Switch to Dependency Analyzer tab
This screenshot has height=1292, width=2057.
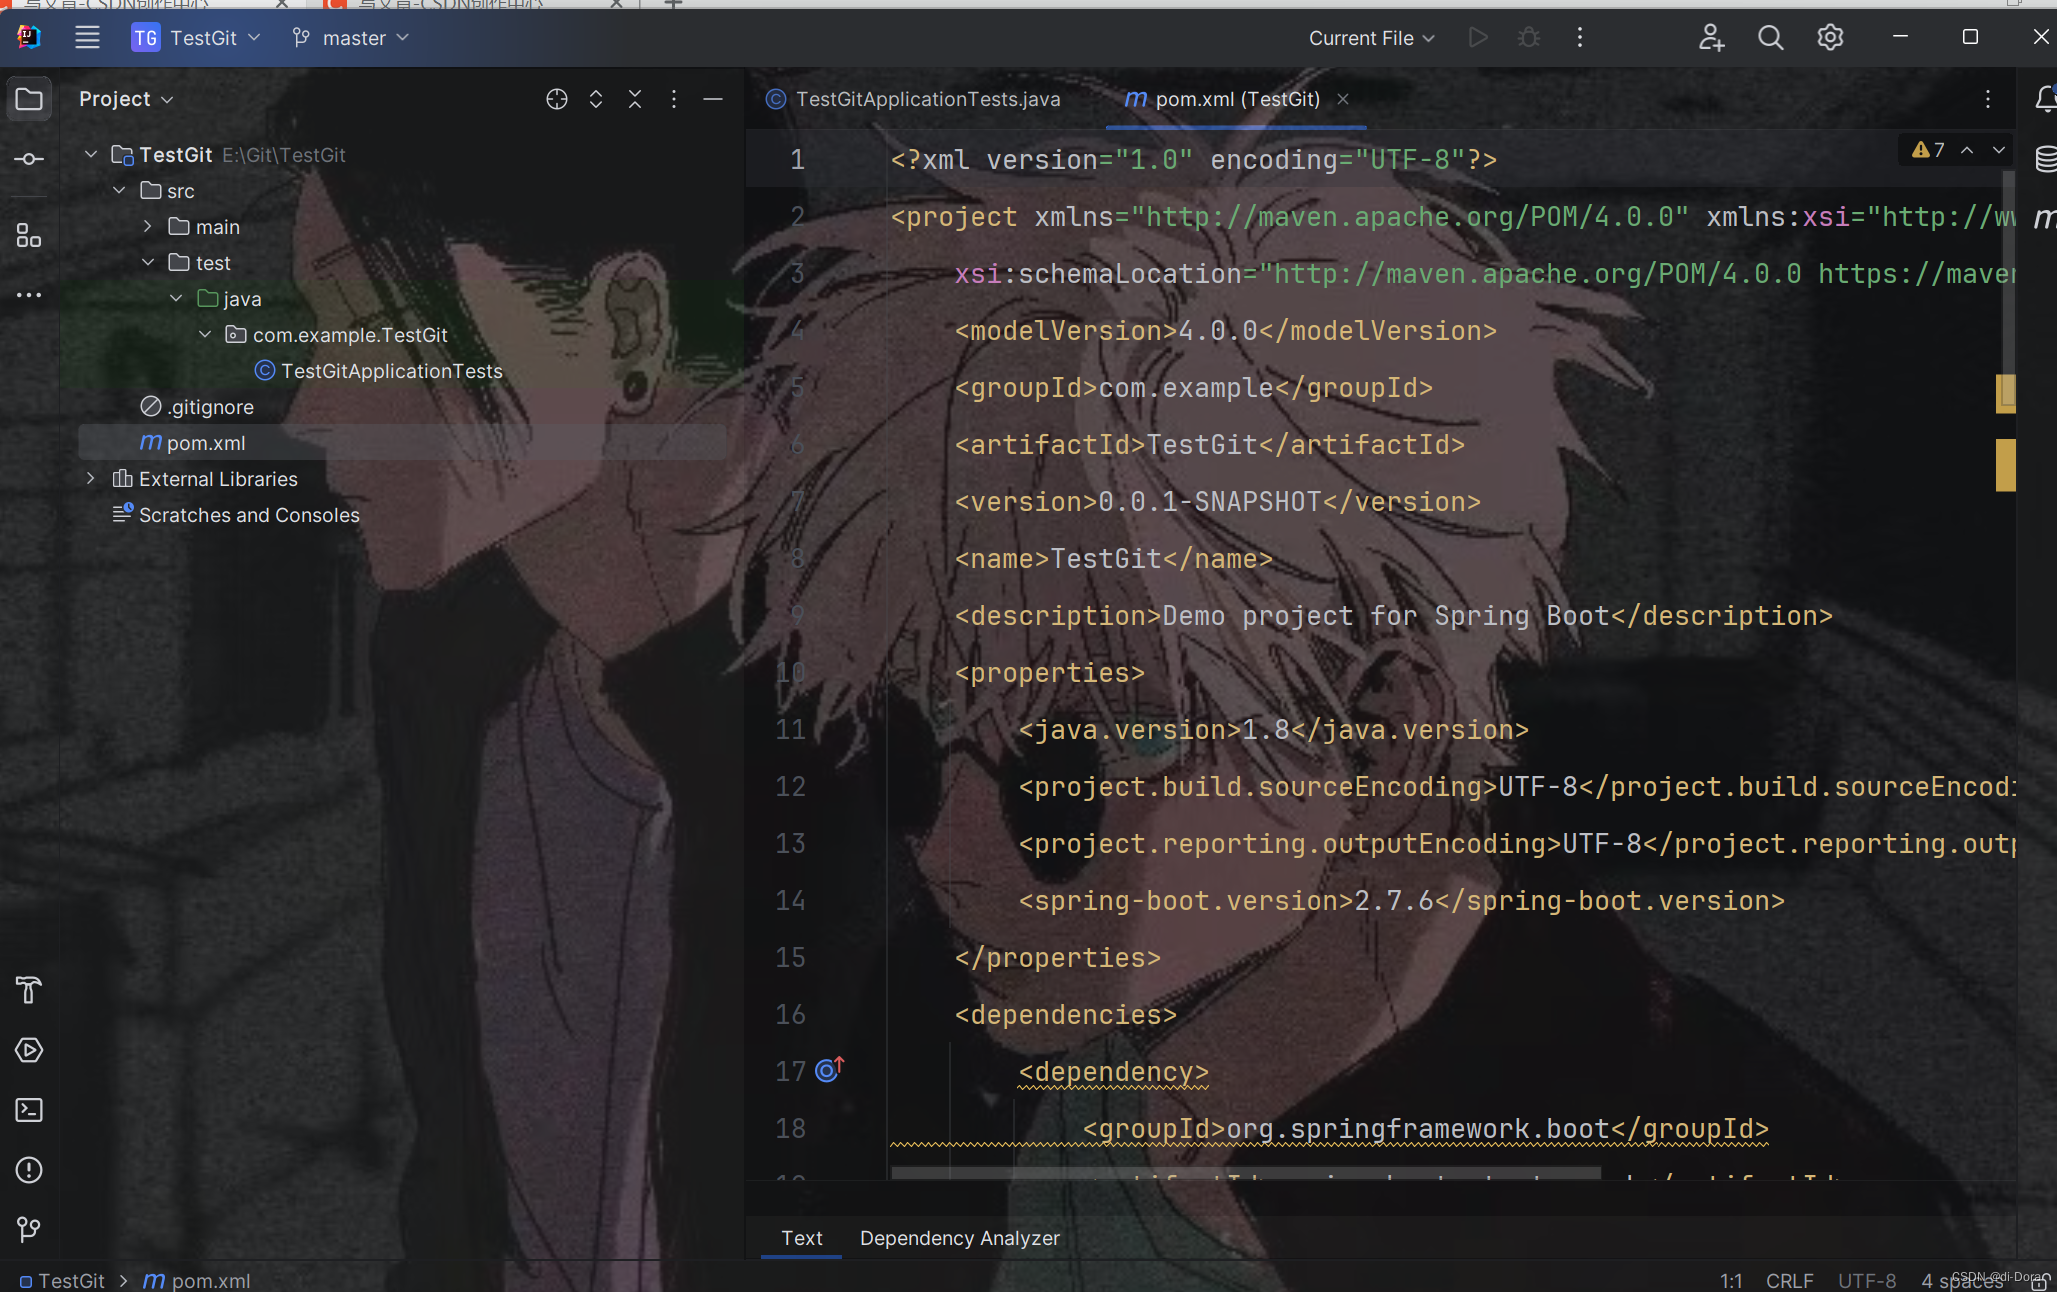[959, 1238]
